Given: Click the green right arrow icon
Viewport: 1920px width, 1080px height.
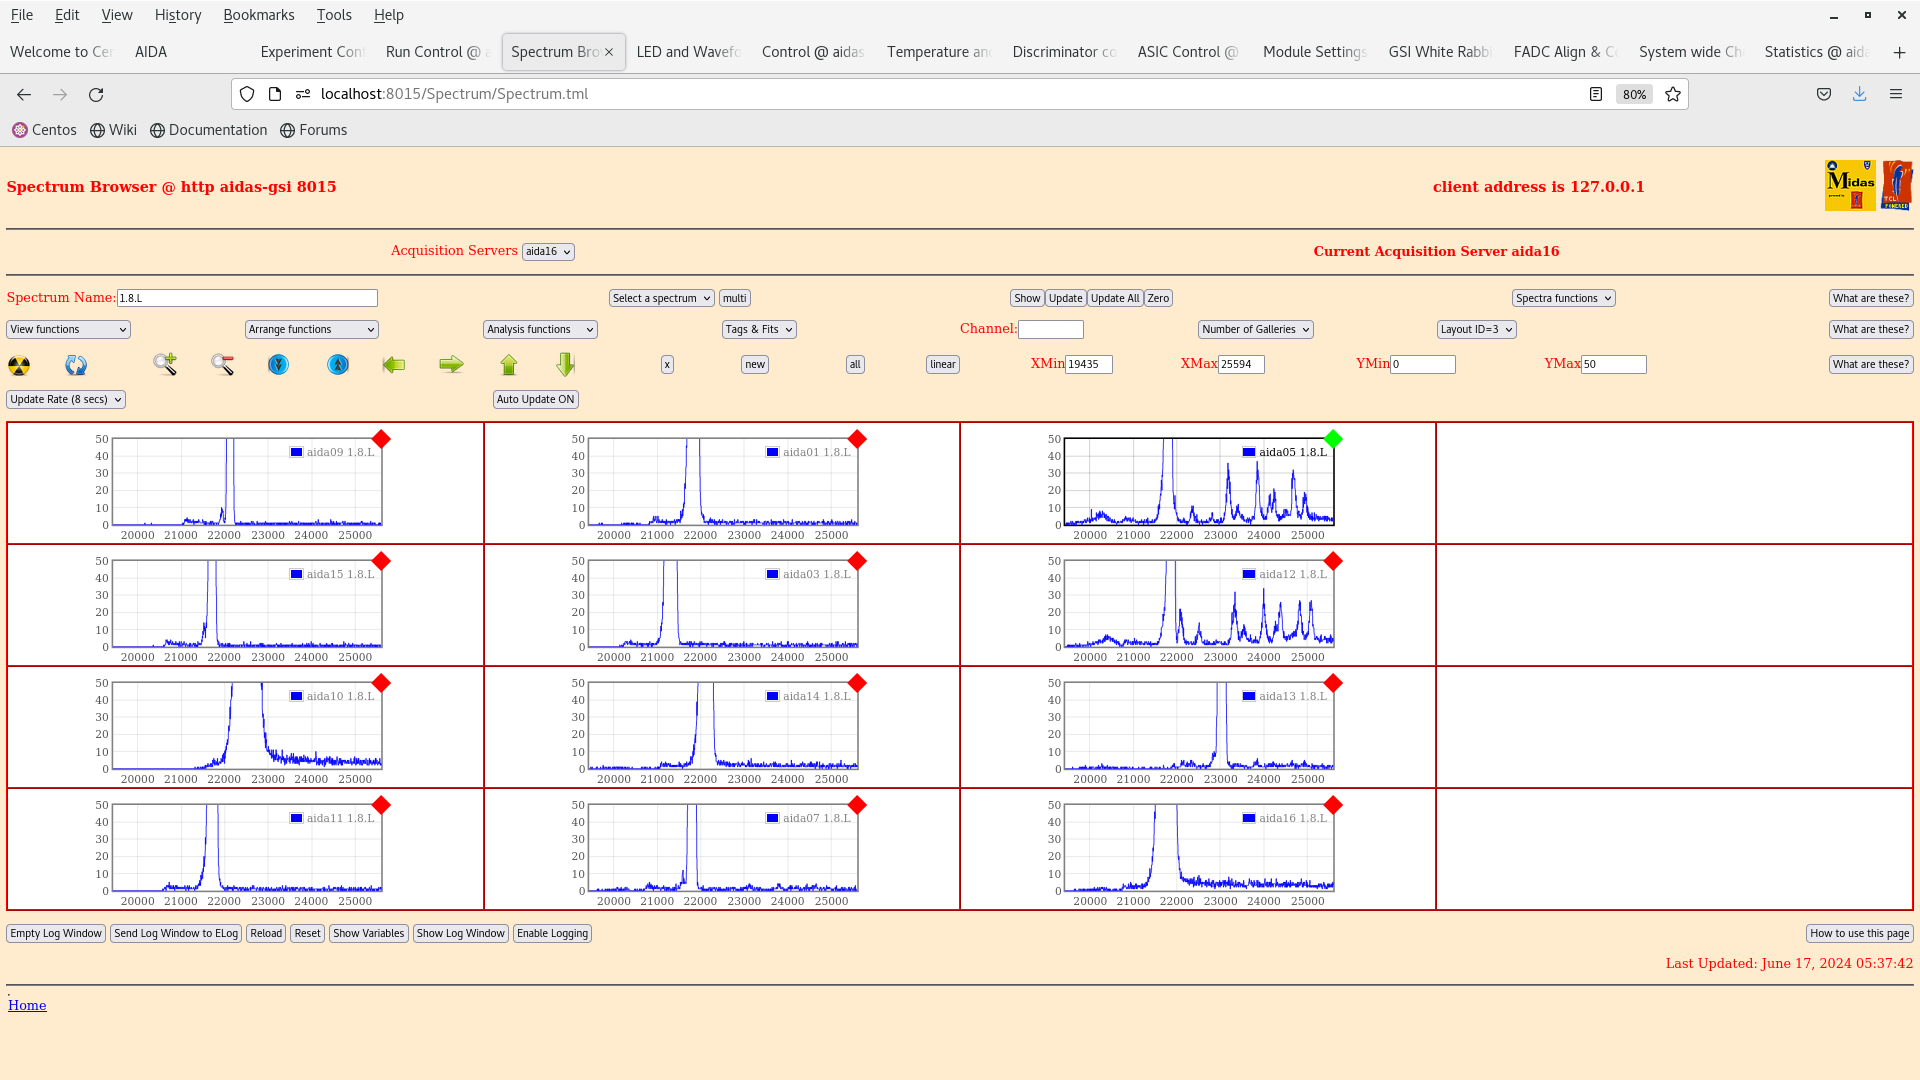Looking at the screenshot, I should pyautogui.click(x=451, y=365).
